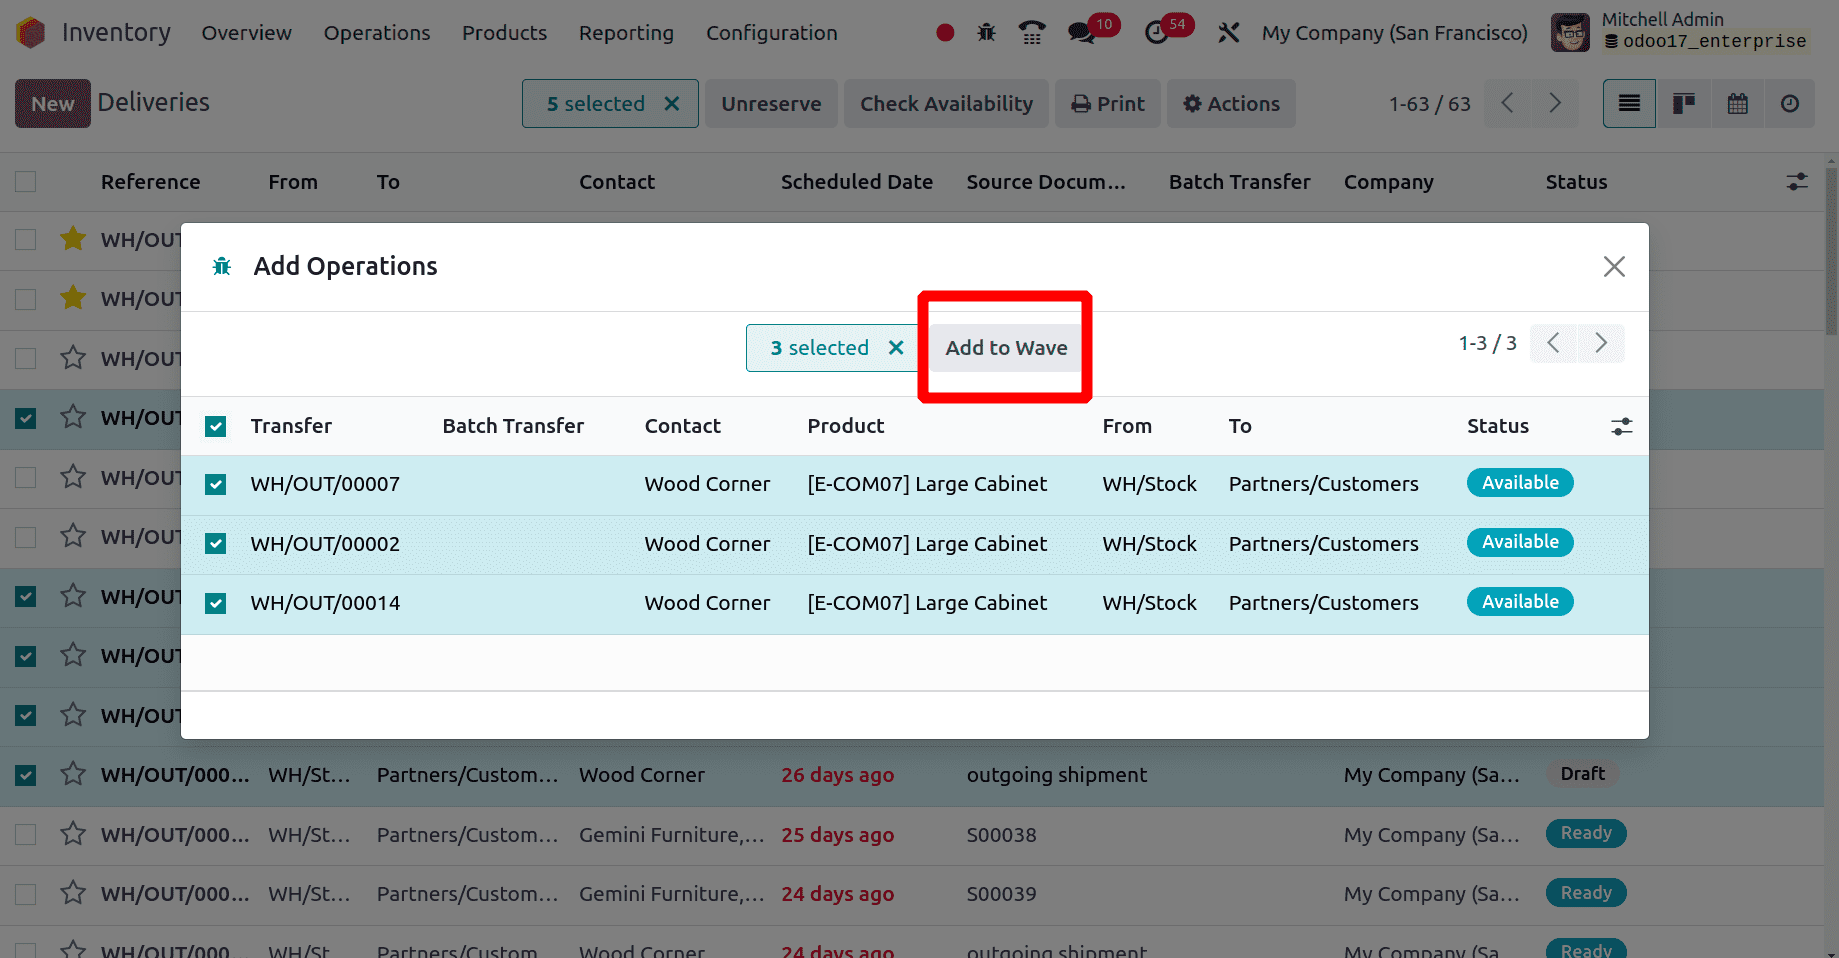Click the Add to Wave button
The height and width of the screenshot is (958, 1839).
click(1006, 348)
